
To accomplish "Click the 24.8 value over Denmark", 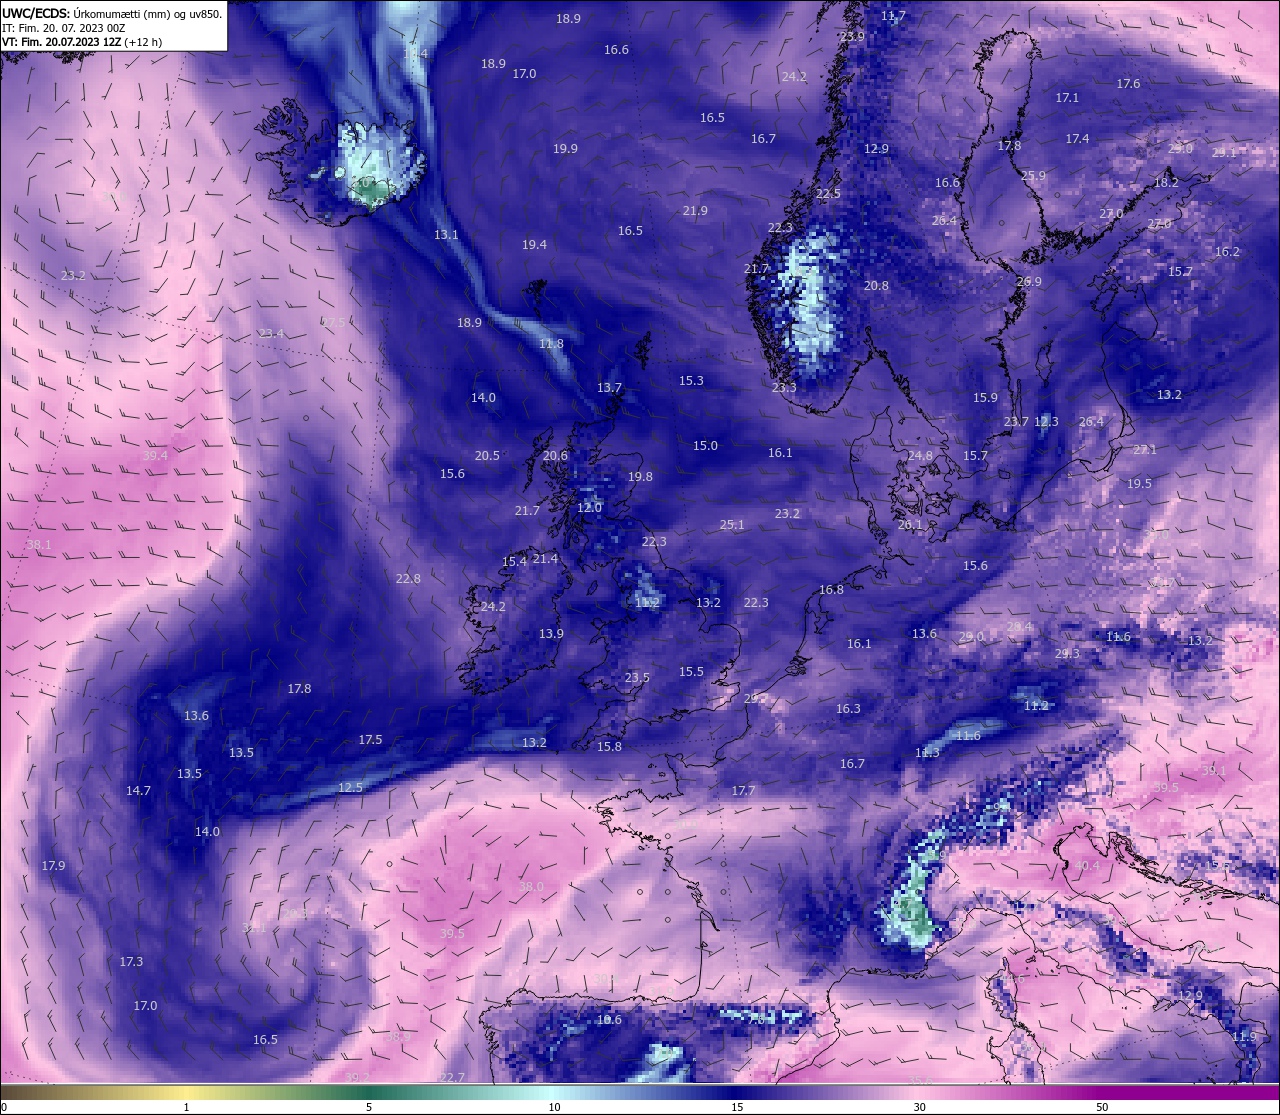I will tap(920, 456).
